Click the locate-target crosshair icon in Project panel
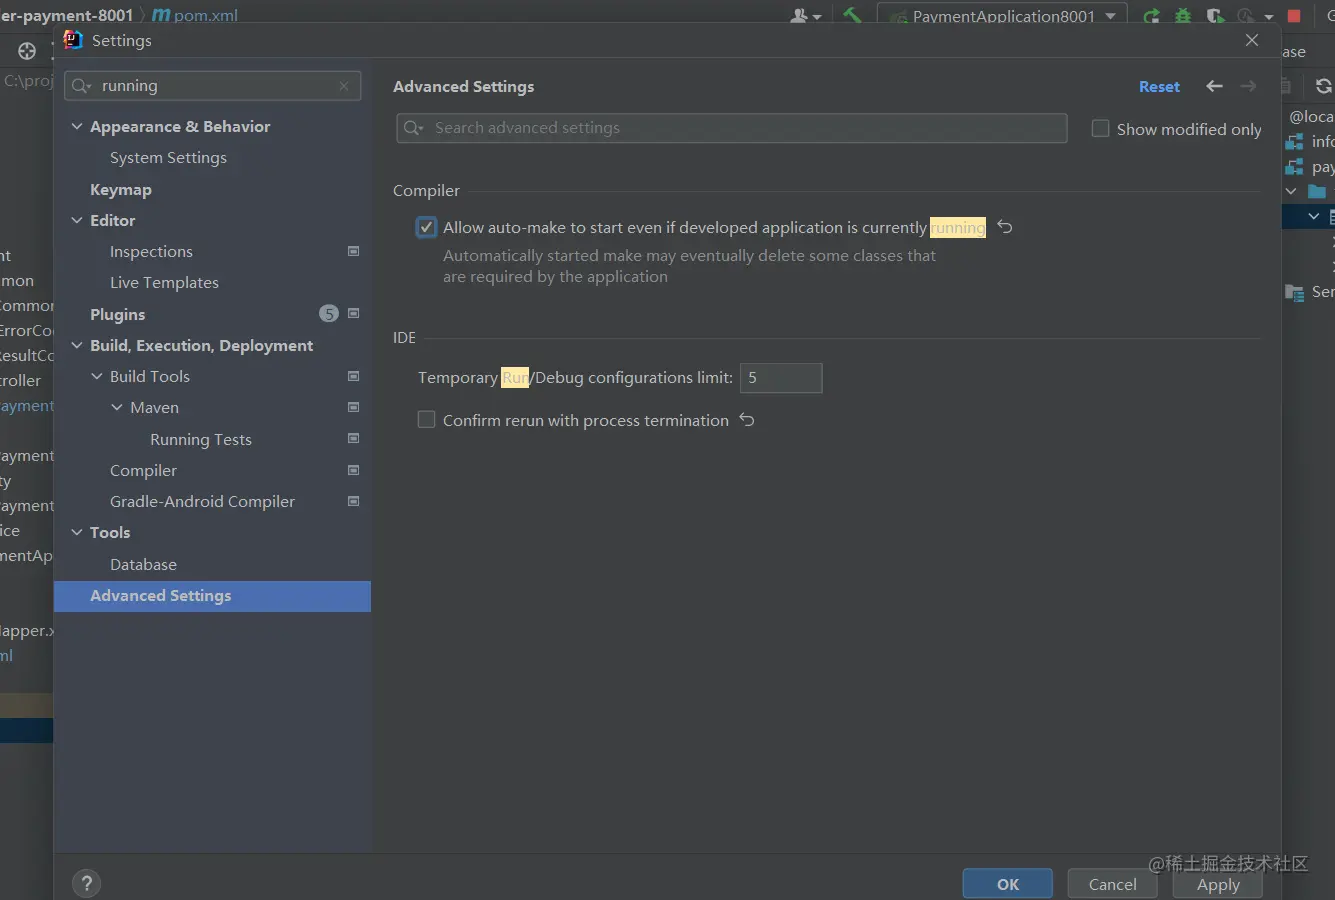 [x=27, y=51]
